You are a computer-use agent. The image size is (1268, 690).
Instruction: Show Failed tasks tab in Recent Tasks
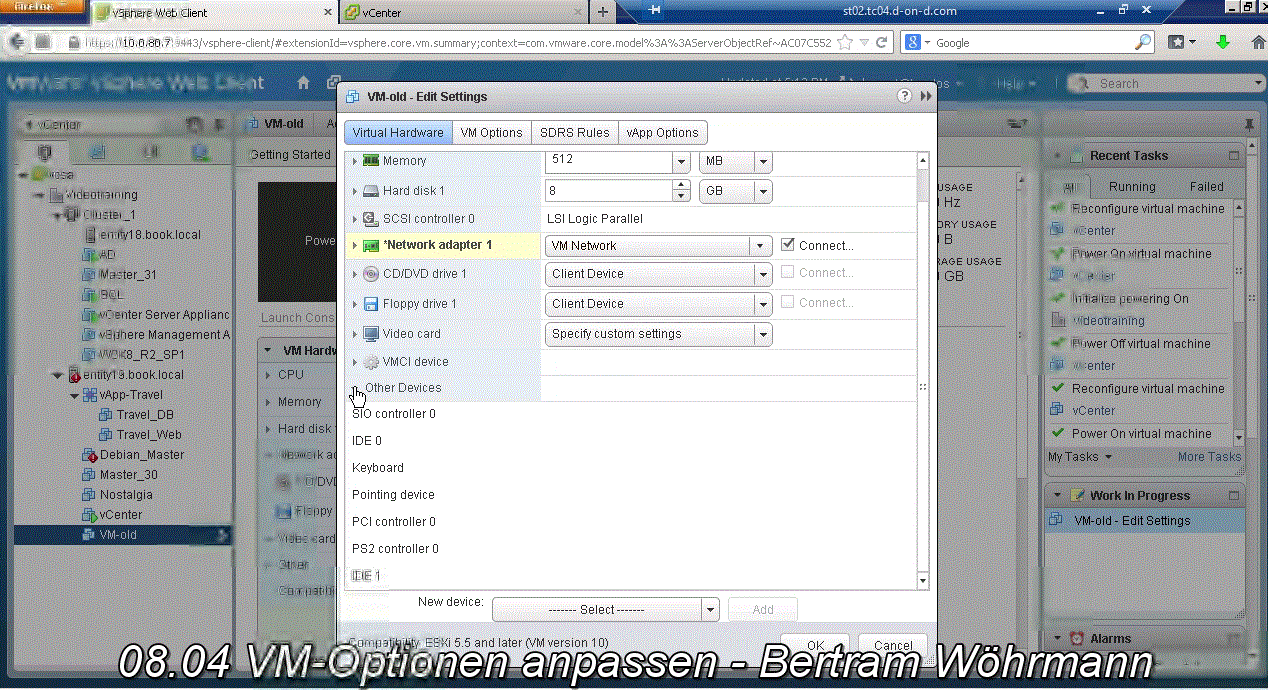point(1206,187)
